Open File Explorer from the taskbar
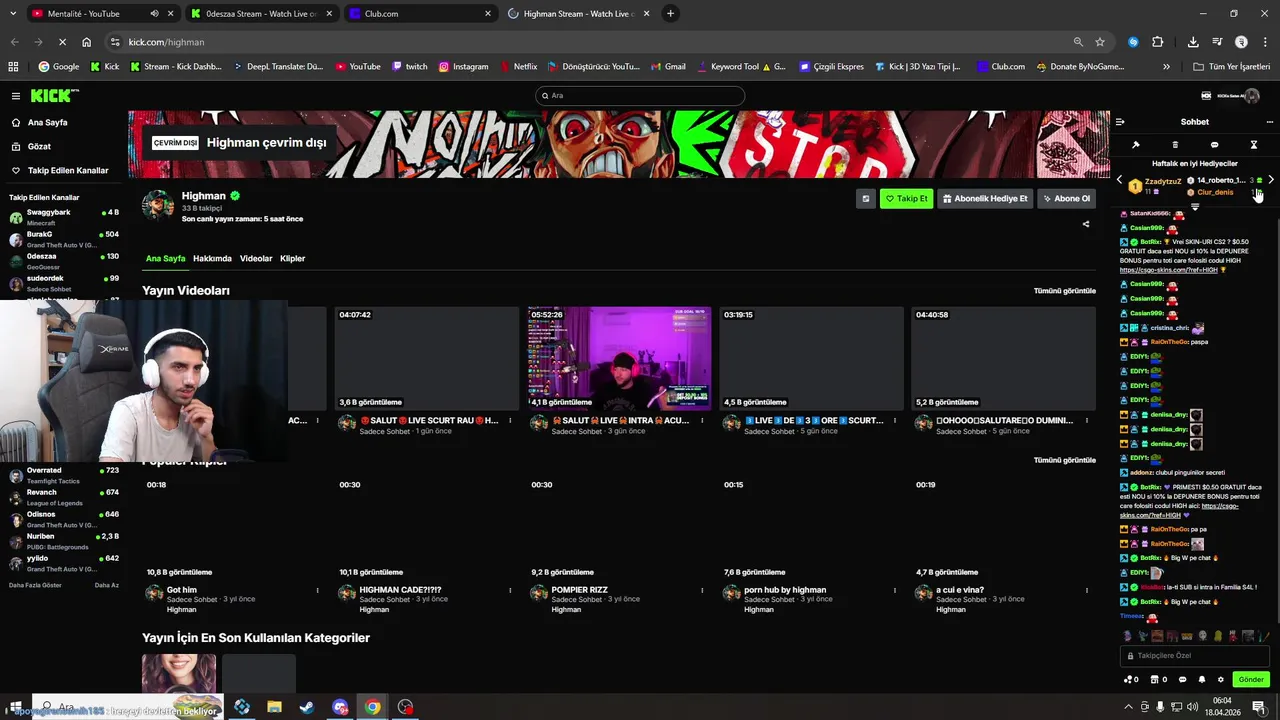 pos(274,707)
